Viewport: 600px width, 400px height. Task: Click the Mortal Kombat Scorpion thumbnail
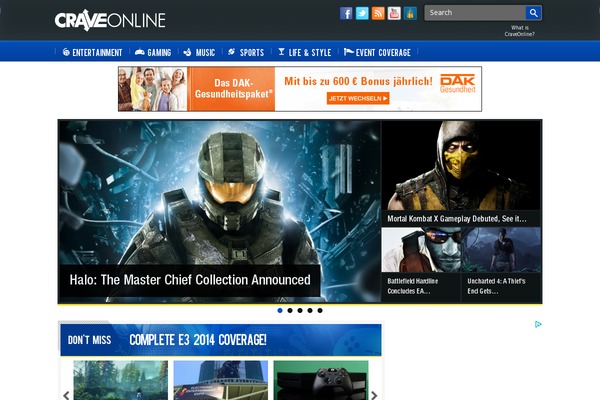461,165
